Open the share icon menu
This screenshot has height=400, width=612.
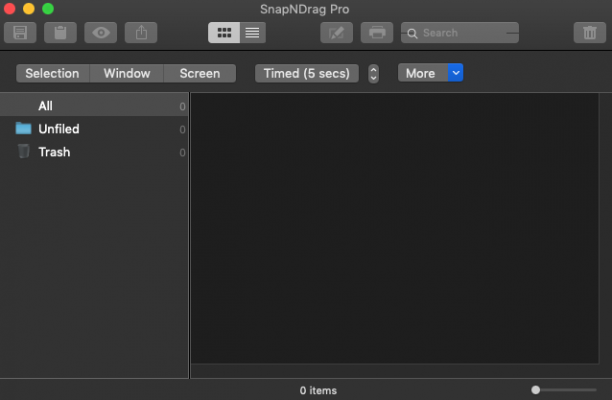pos(141,33)
